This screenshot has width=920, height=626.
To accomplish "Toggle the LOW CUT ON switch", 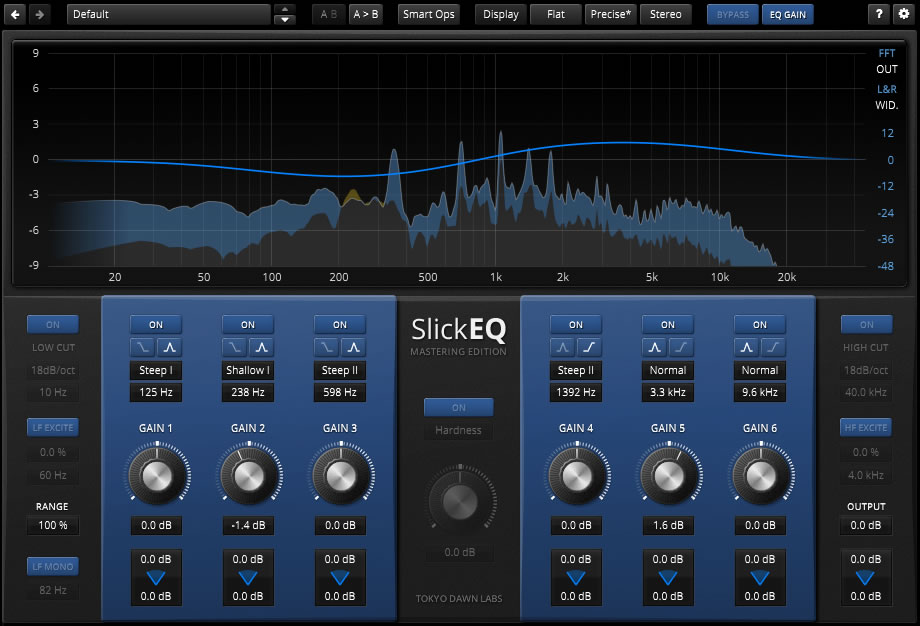I will [x=53, y=324].
